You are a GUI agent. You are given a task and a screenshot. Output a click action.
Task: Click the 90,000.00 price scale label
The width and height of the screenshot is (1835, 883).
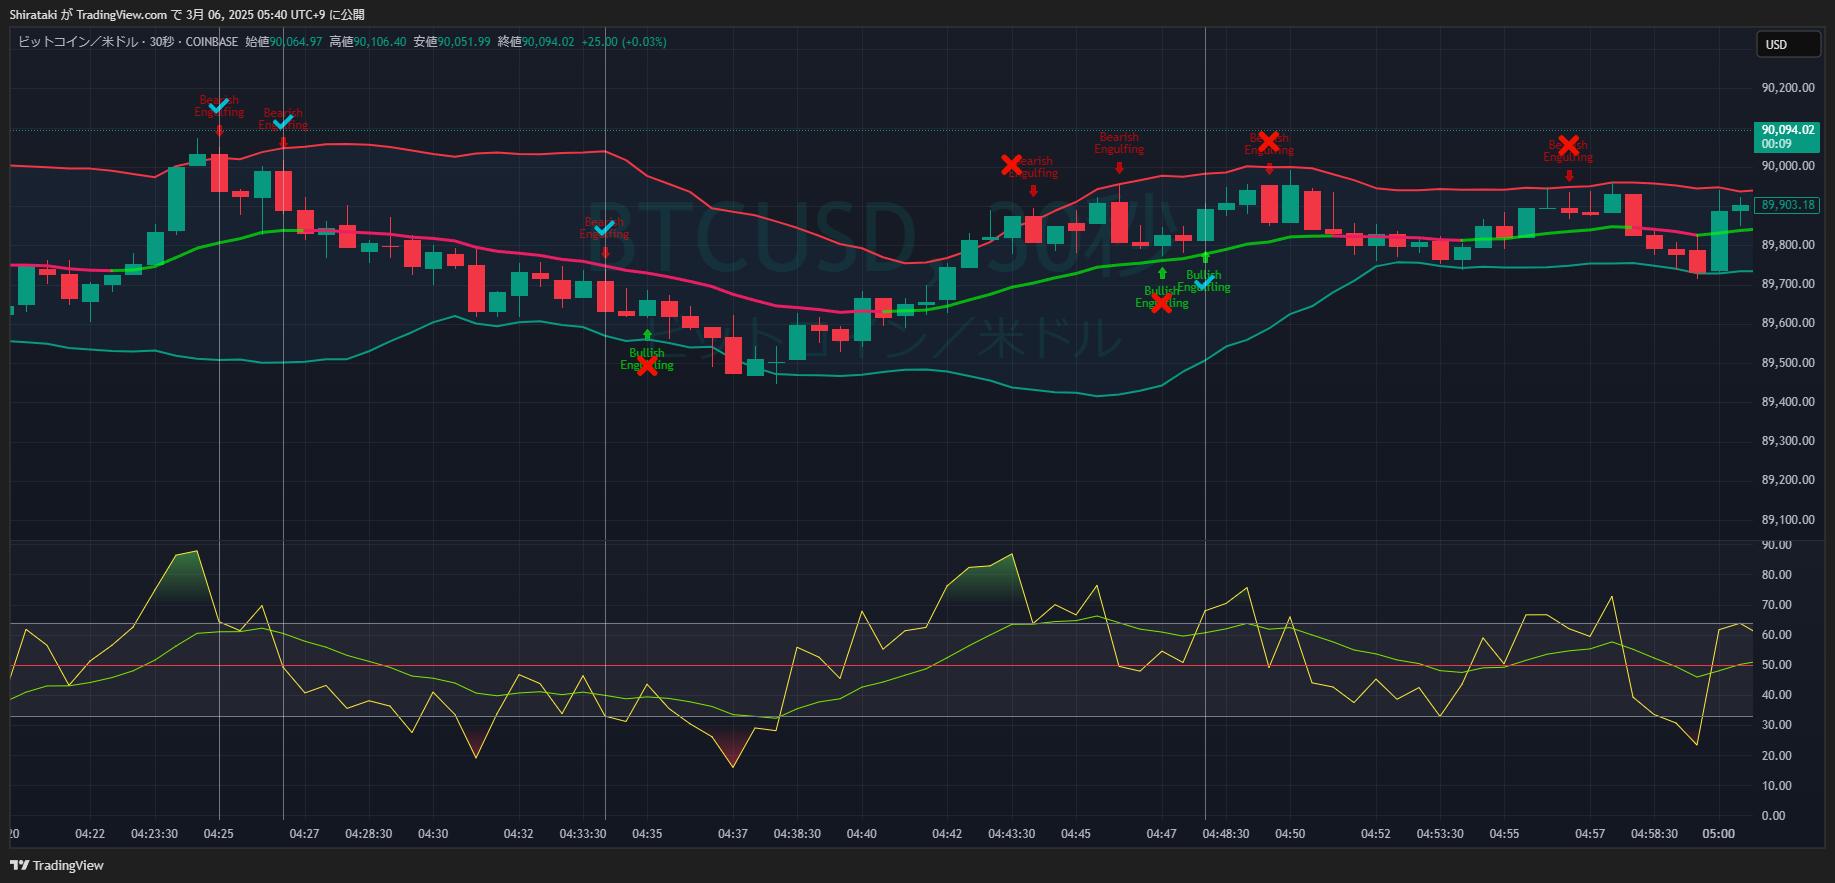click(1788, 166)
